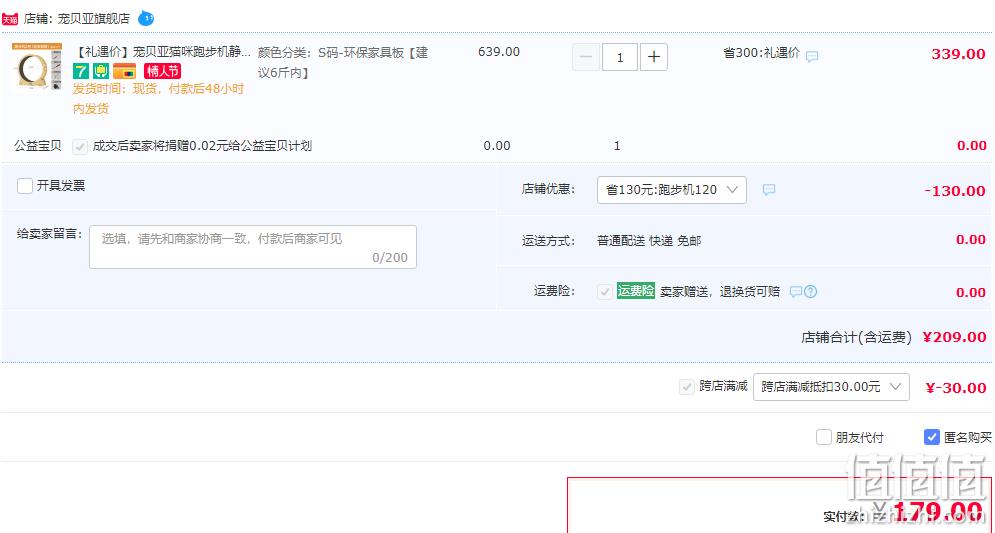Click the orange credit card payment badge
Screen dimensions: 995x533
tap(124, 71)
